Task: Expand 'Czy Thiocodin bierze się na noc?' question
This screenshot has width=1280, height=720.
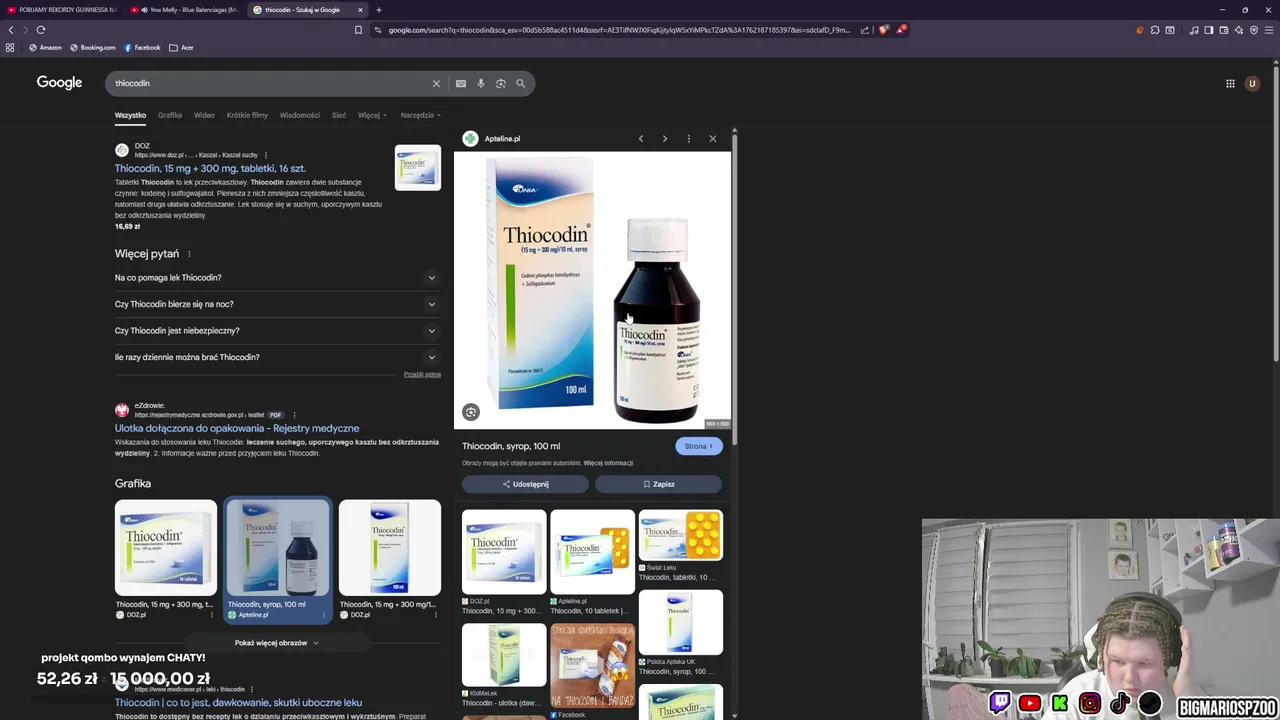Action: pos(277,304)
